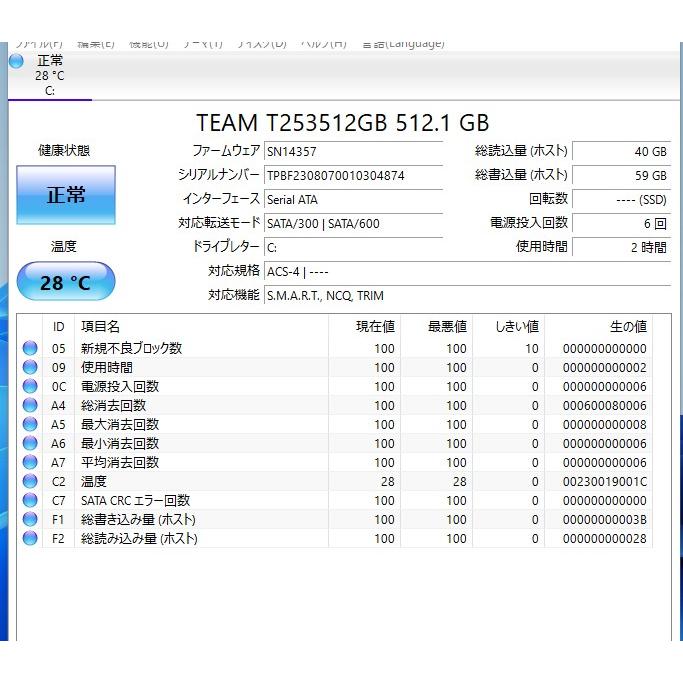The image size is (683, 683).
Task: Select the C: drive tab showing 28 °C
Action: click(x=50, y=75)
